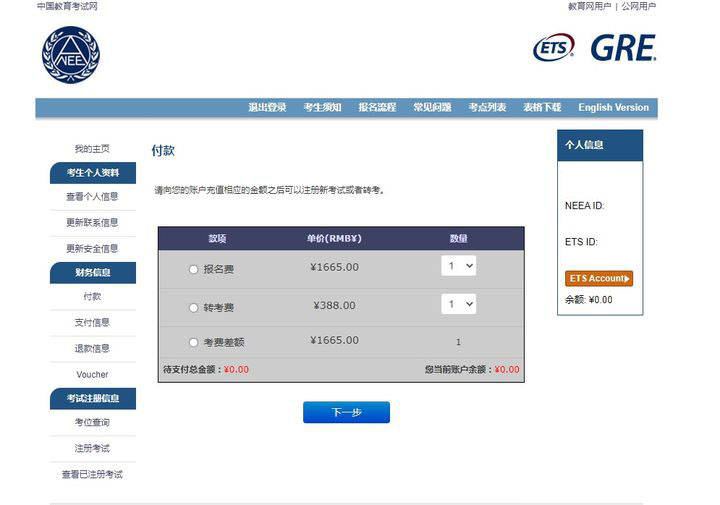This screenshot has height=505, width=720.
Task: Open the quantity dropdown for 报名费
Action: coord(458,266)
